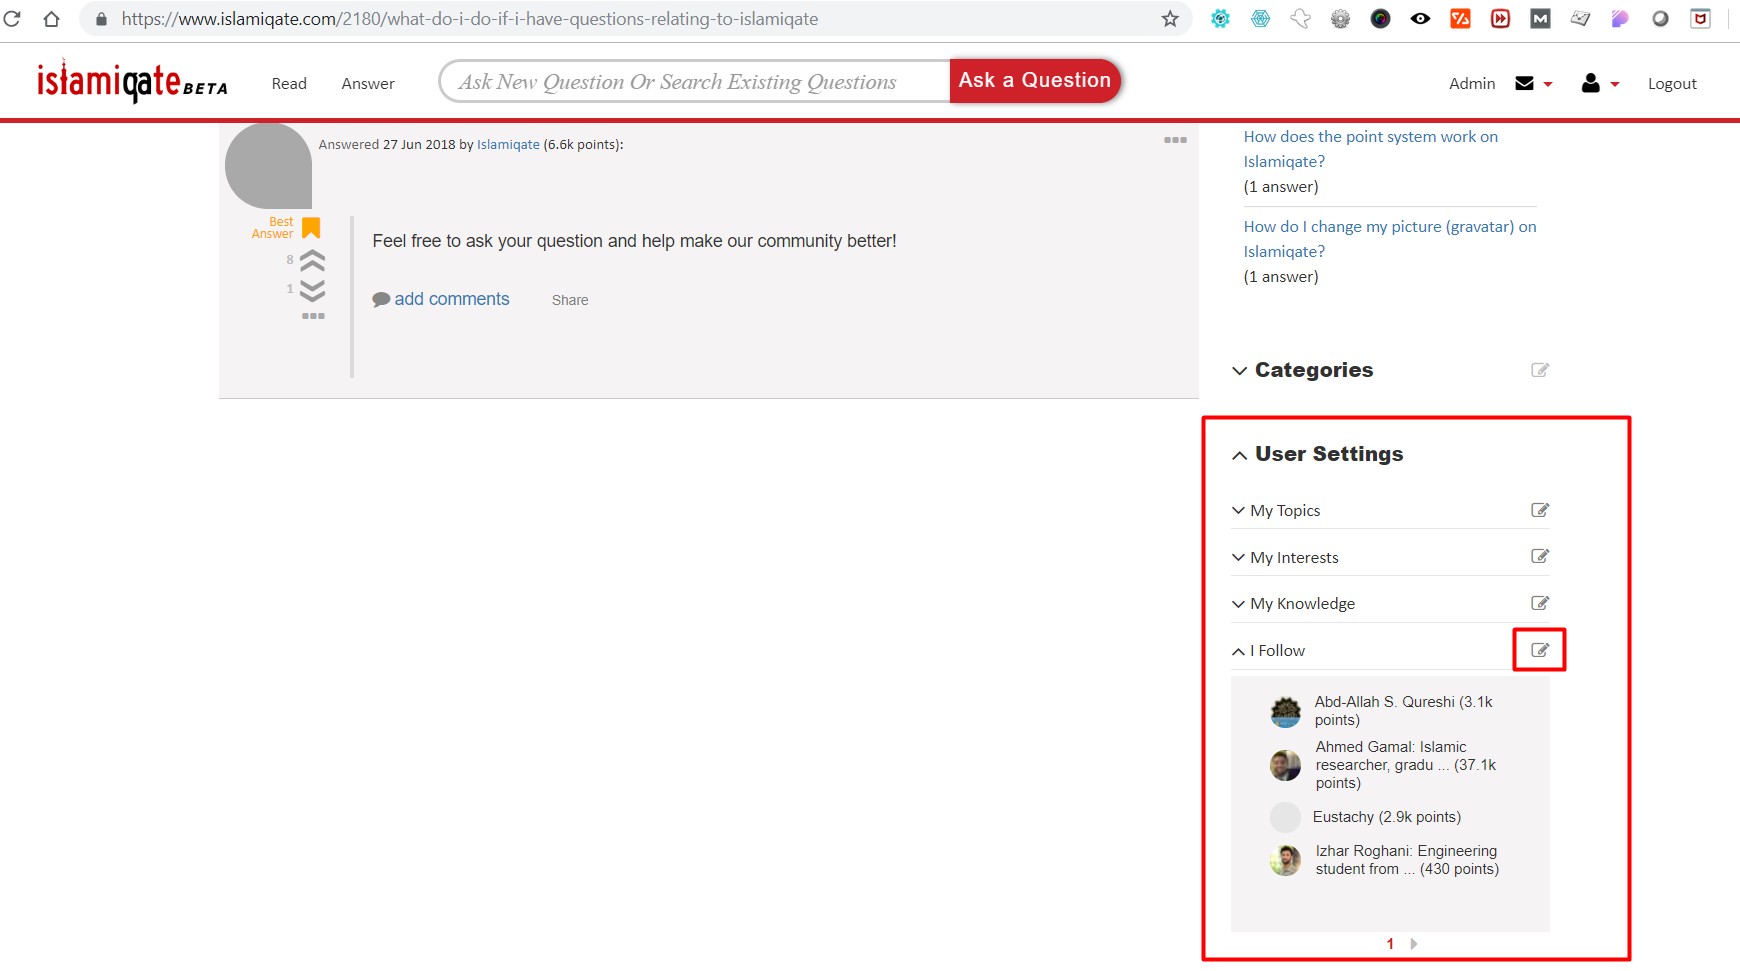Select the Answer menu item
The width and height of the screenshot is (1740, 971).
pyautogui.click(x=367, y=83)
